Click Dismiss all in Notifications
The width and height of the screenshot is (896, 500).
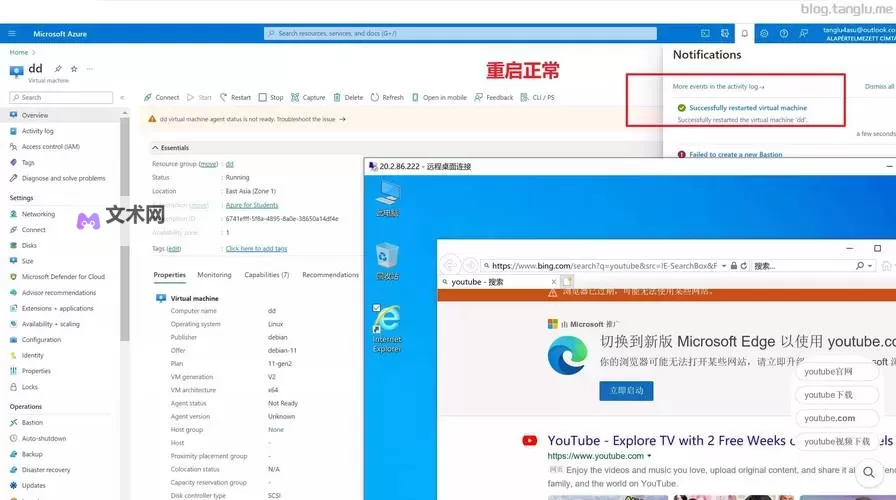pos(879,87)
